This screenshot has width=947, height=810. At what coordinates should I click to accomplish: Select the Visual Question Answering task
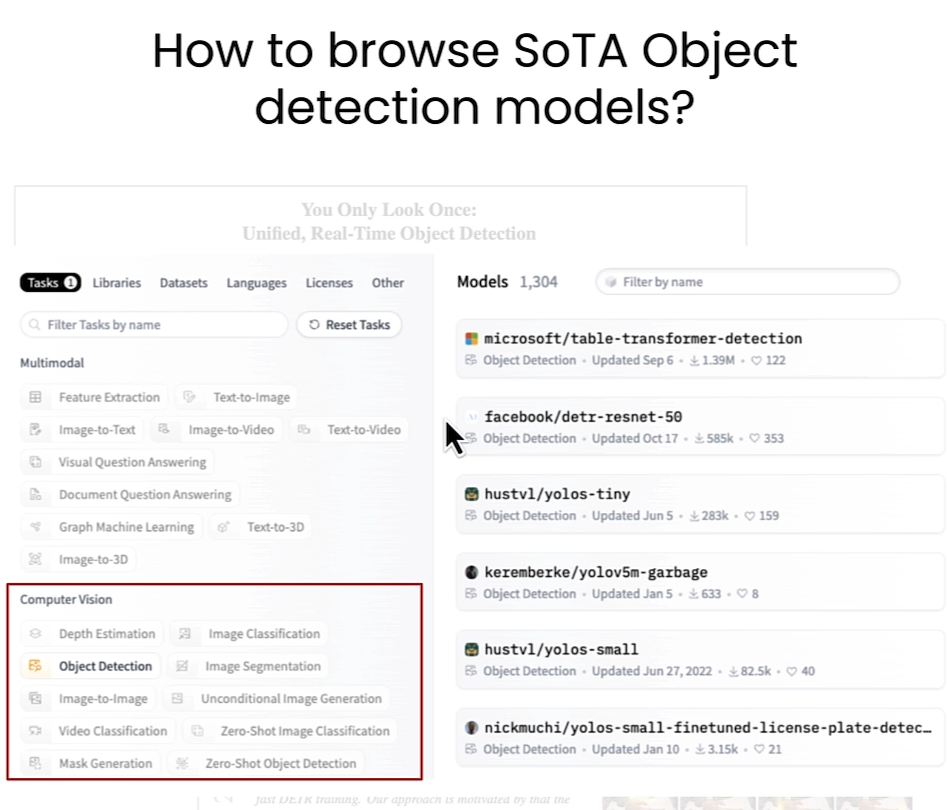click(x=117, y=463)
